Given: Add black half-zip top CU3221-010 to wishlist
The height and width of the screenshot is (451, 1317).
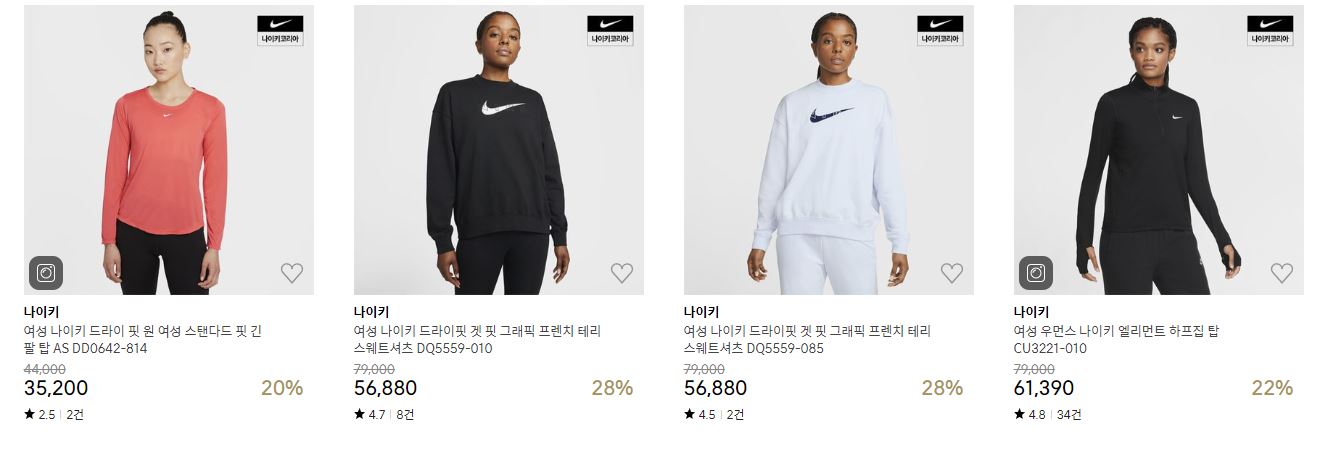Looking at the screenshot, I should (1282, 273).
